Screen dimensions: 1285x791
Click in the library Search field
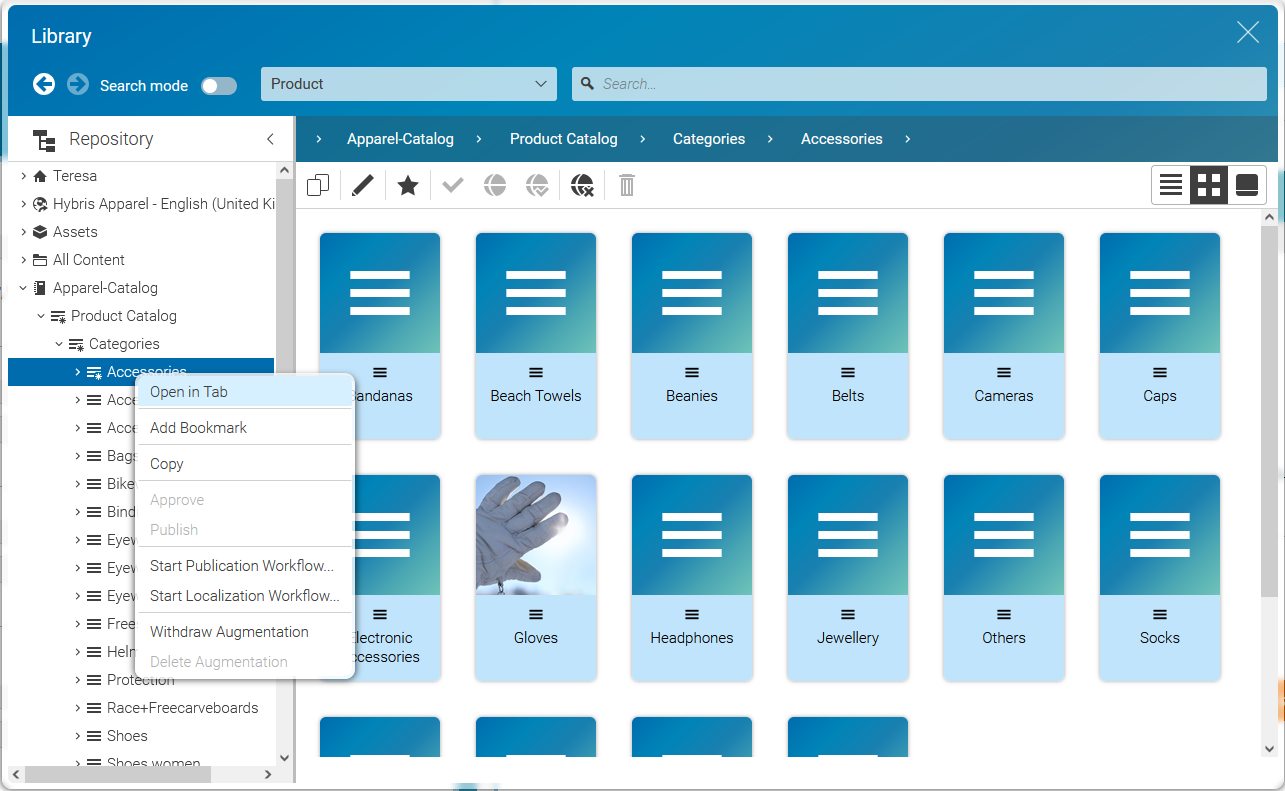click(x=920, y=84)
